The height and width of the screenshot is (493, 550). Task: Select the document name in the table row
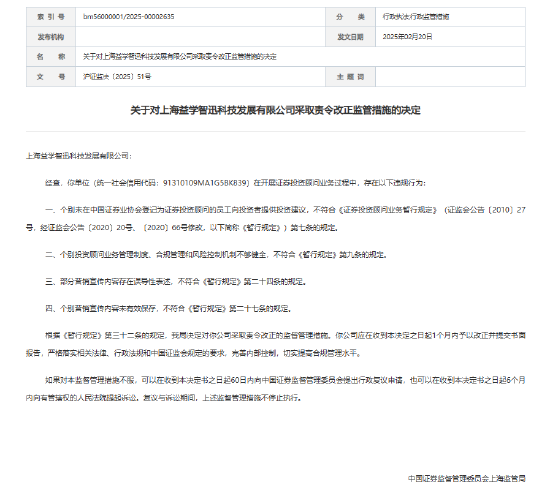click(180, 56)
